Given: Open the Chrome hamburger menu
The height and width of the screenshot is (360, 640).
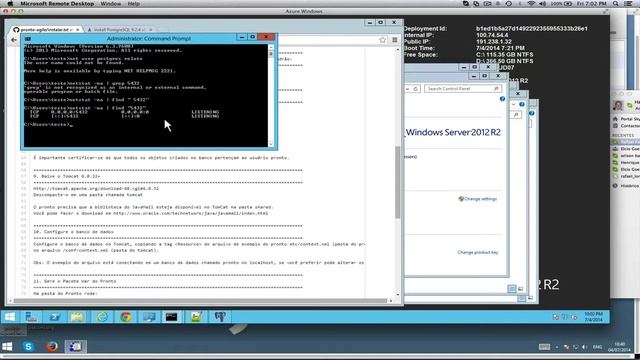Looking at the screenshot, I should coord(395,40).
